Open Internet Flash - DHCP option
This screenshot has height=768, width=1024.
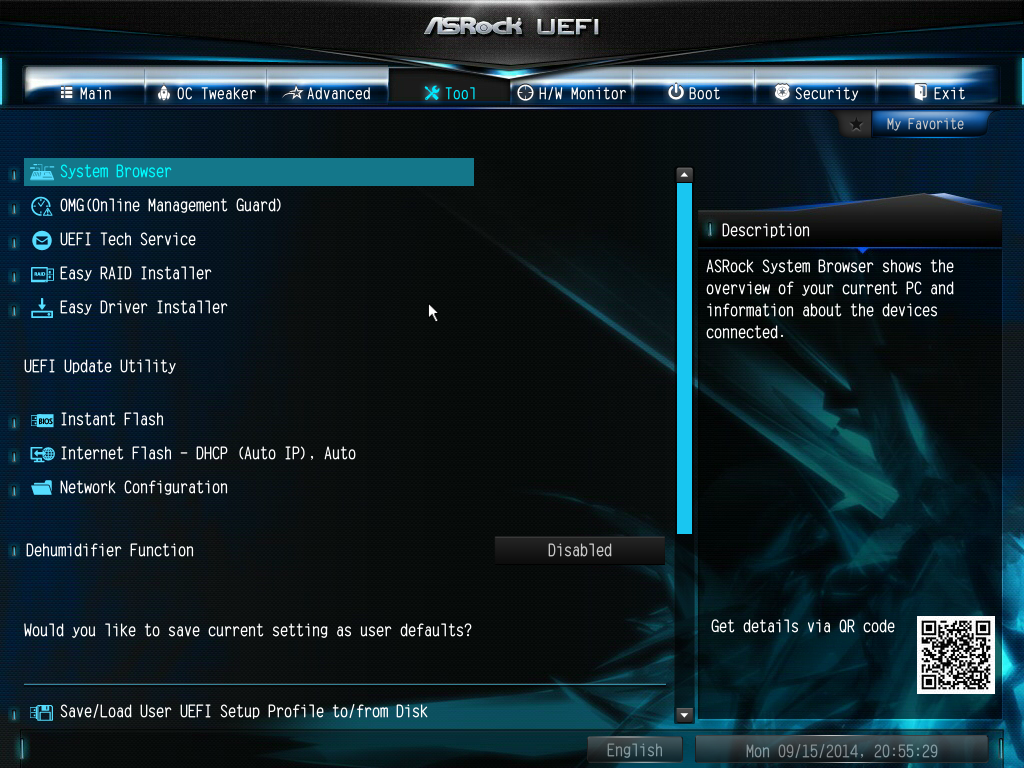(x=208, y=454)
